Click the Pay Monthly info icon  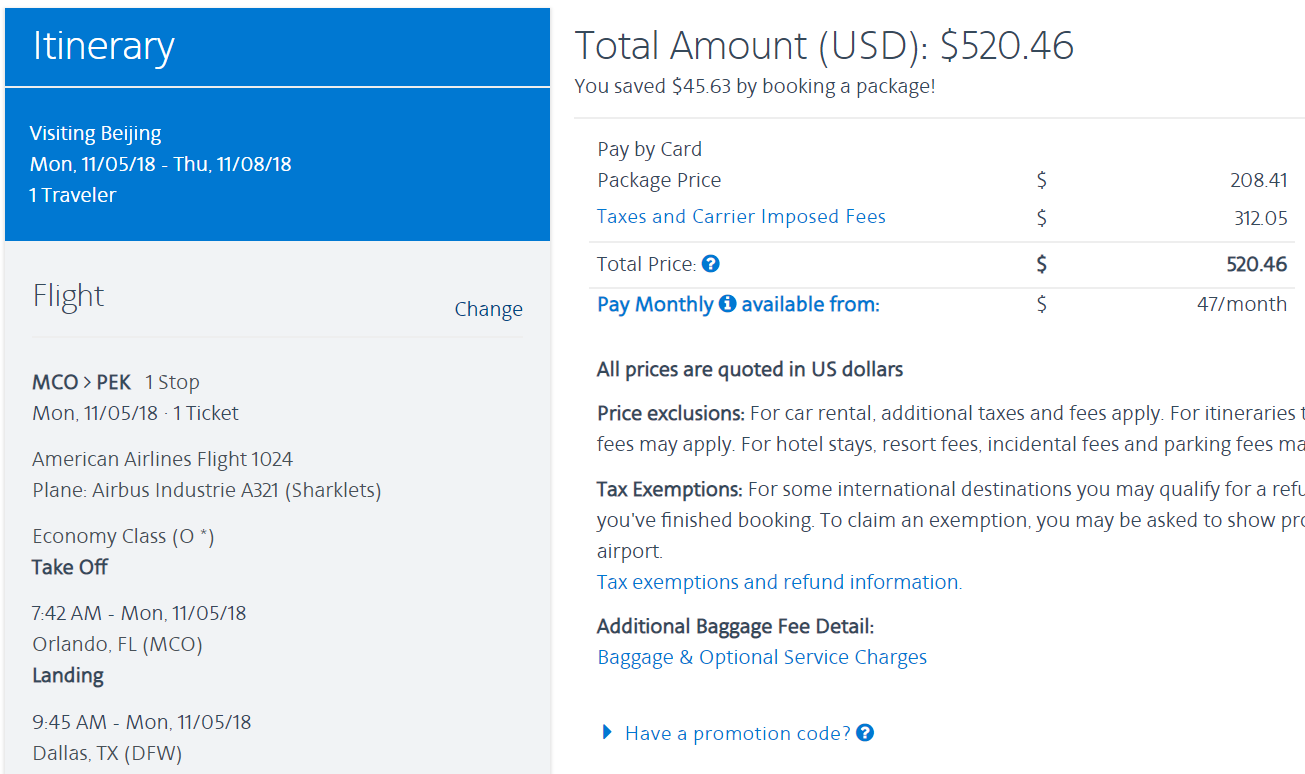[727, 304]
